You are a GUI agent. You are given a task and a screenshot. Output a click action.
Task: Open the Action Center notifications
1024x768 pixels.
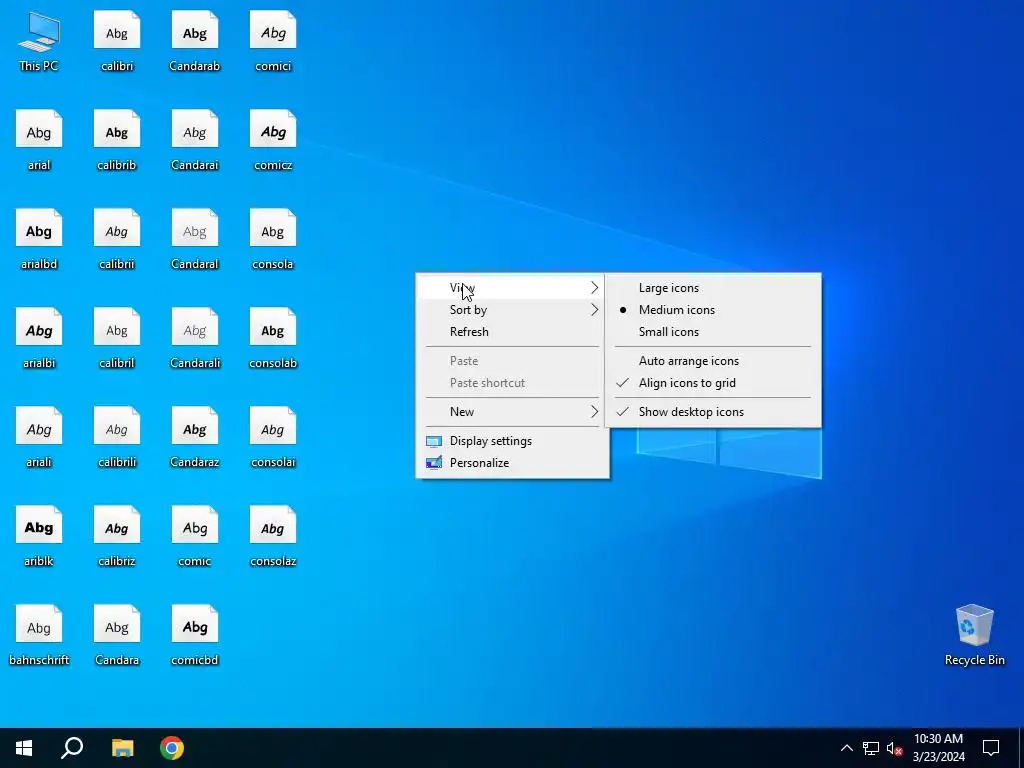991,748
